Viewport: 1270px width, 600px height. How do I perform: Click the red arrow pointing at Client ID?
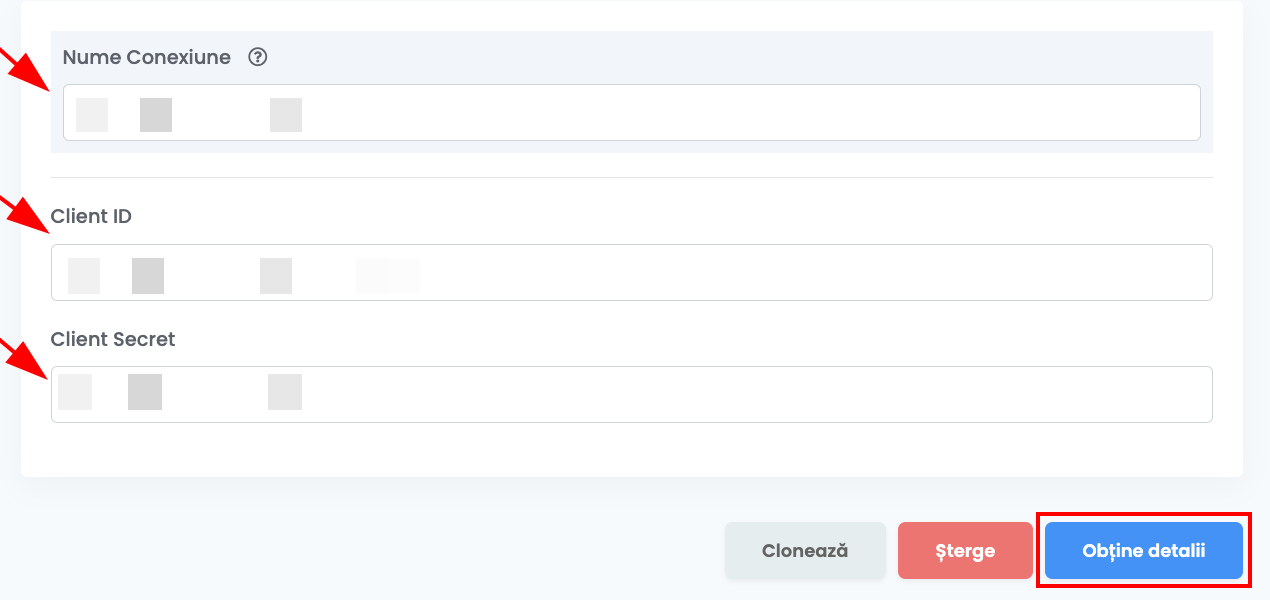[x=24, y=214]
